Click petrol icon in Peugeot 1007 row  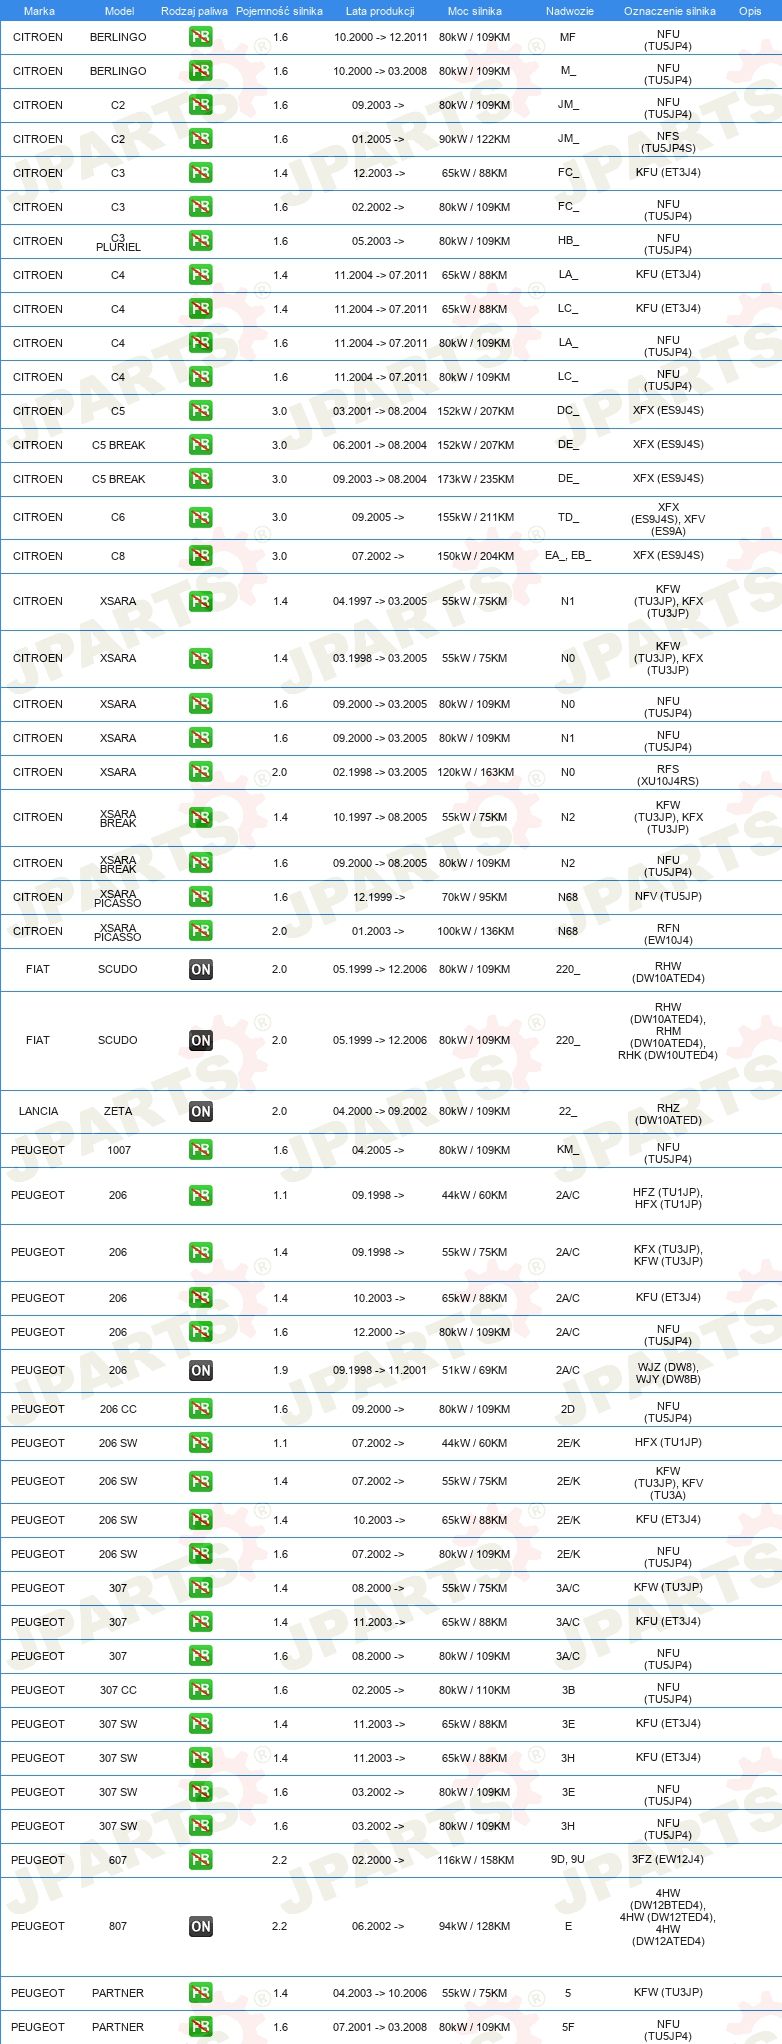[201, 1150]
